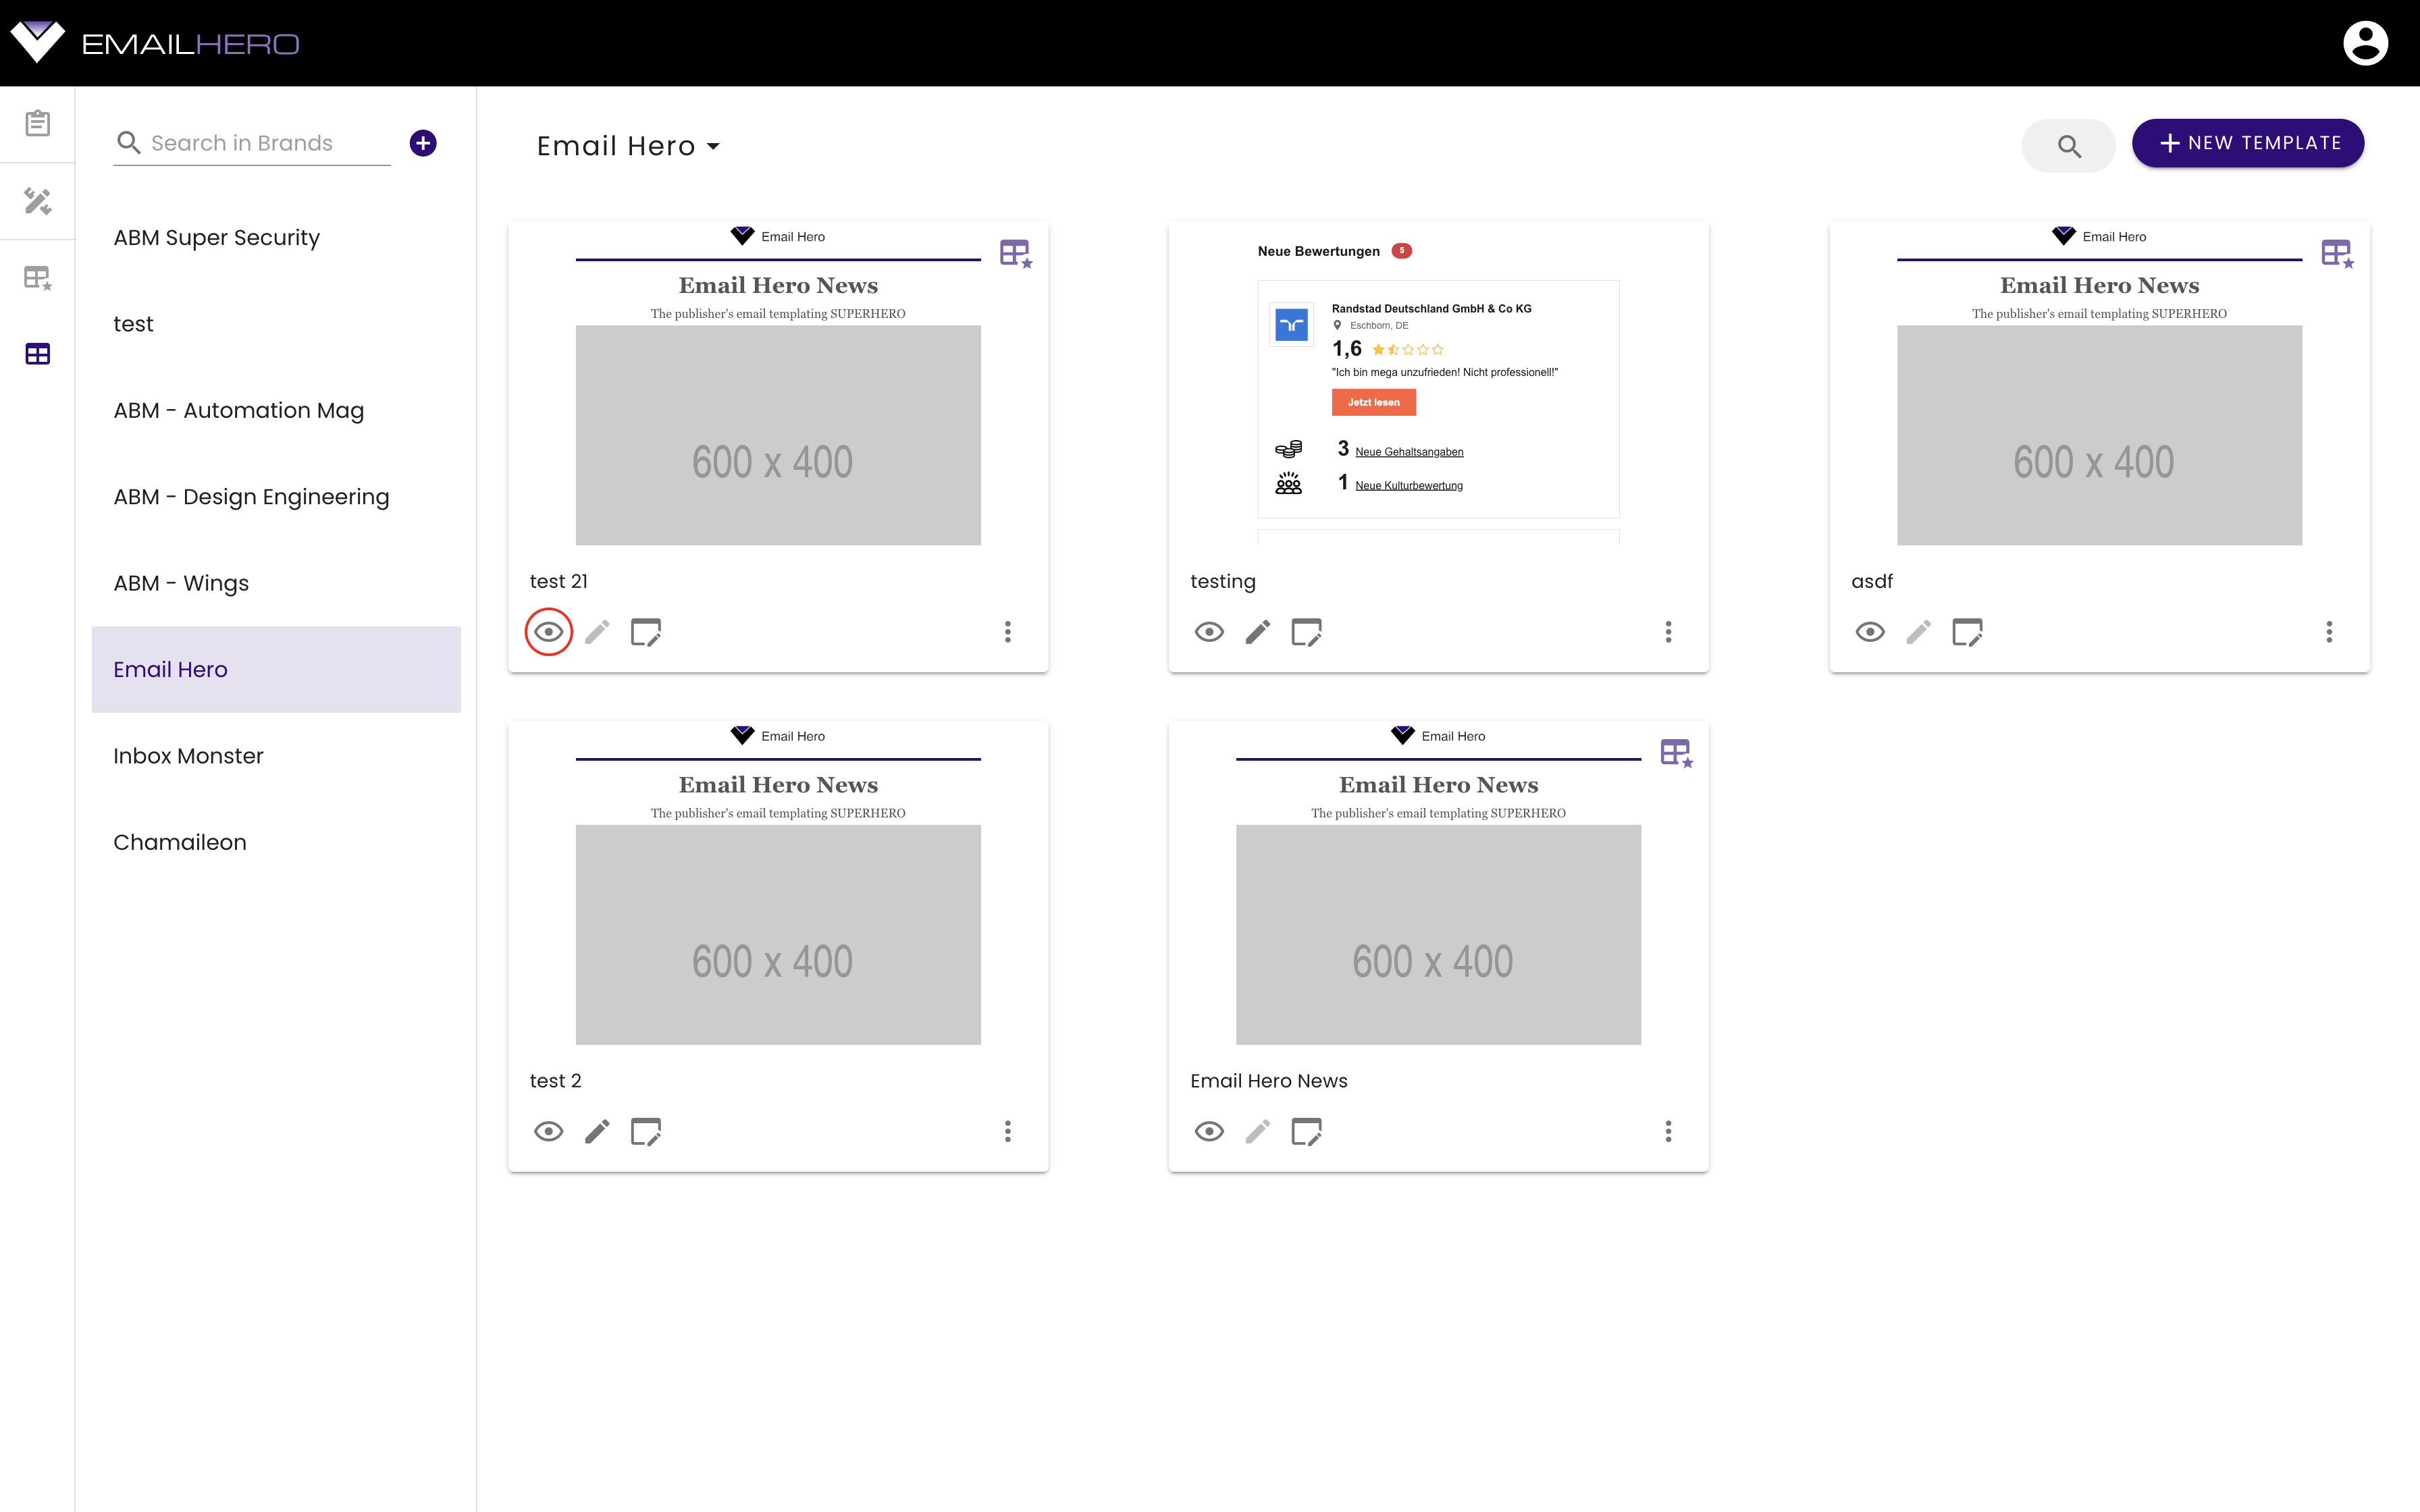This screenshot has width=2420, height=1512.
Task: Click the NEW TEMPLATE button
Action: pyautogui.click(x=2248, y=143)
